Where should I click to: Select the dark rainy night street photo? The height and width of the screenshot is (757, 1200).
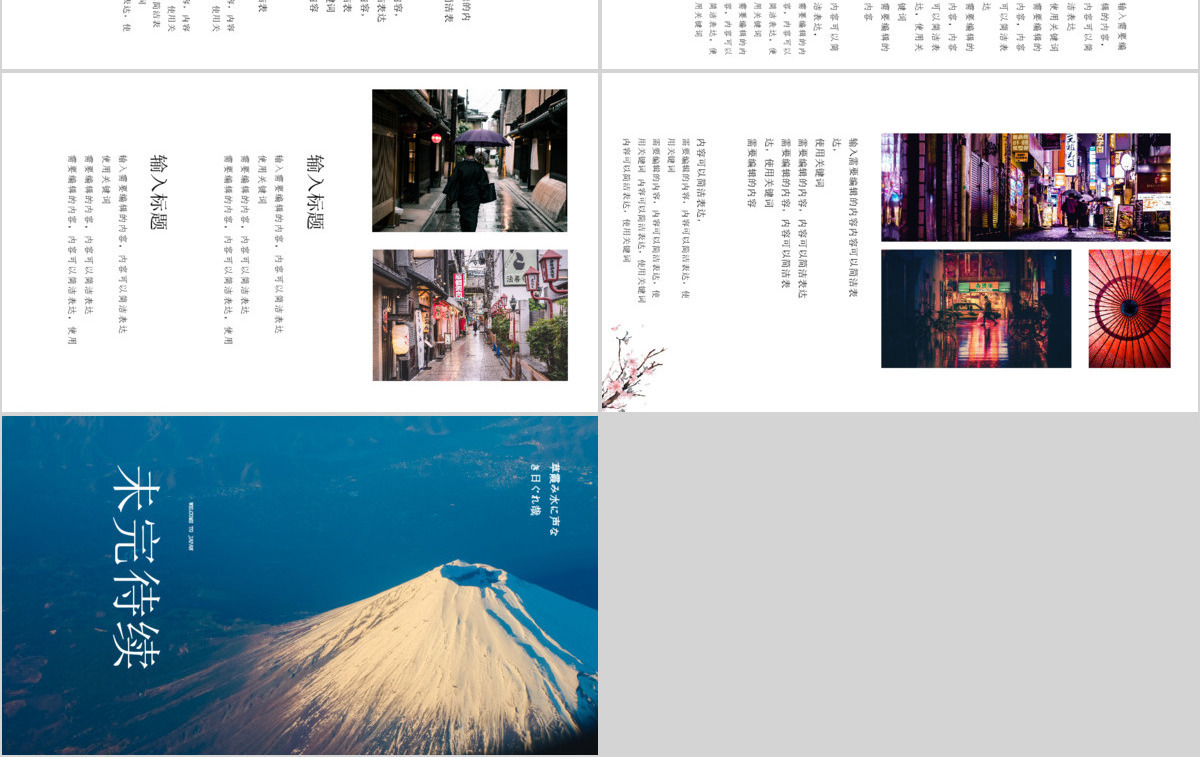tap(976, 309)
